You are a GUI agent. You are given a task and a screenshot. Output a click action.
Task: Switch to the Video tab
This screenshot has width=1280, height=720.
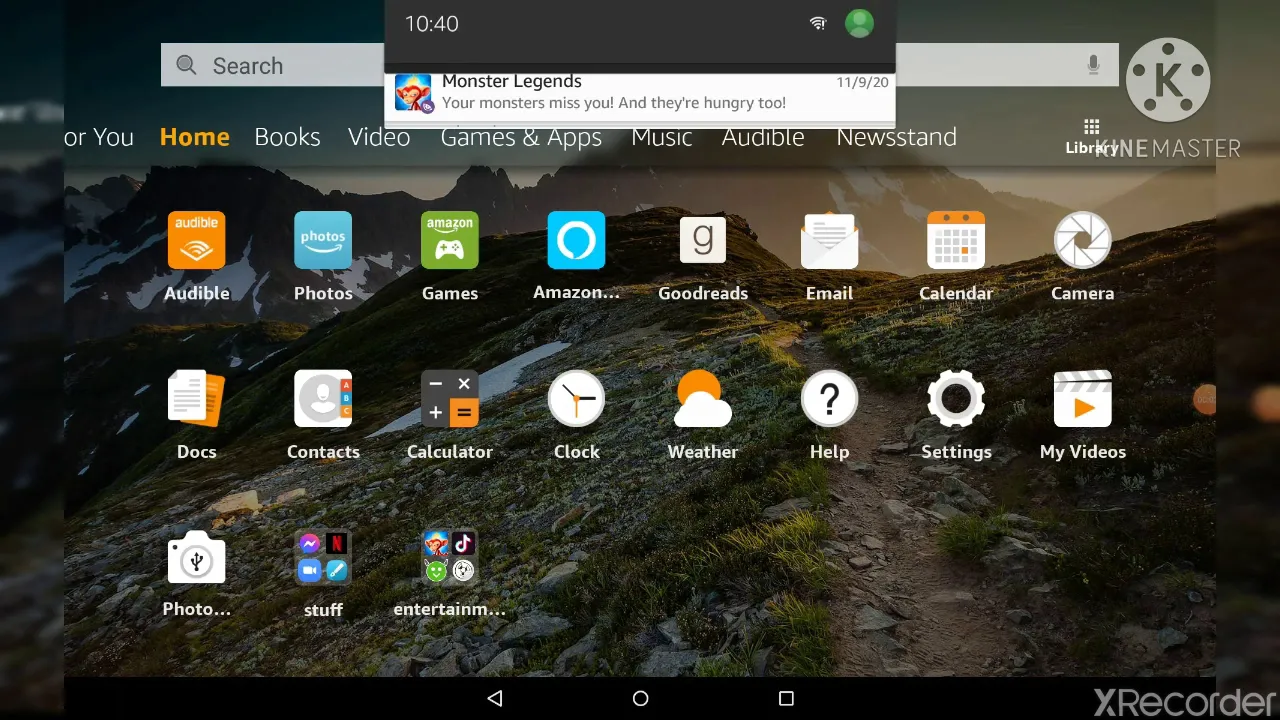pyautogui.click(x=379, y=137)
